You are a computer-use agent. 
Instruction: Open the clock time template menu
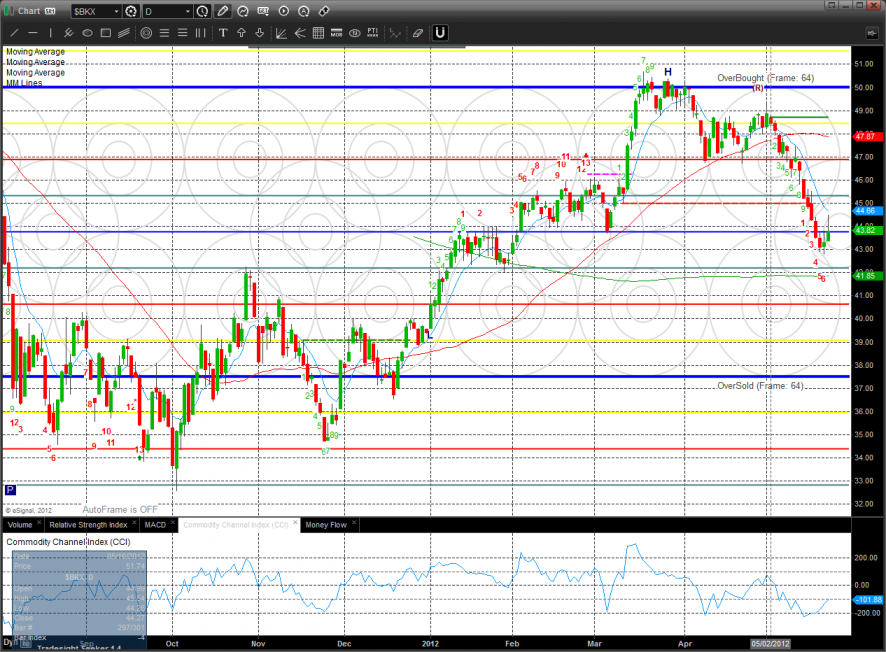[x=203, y=11]
